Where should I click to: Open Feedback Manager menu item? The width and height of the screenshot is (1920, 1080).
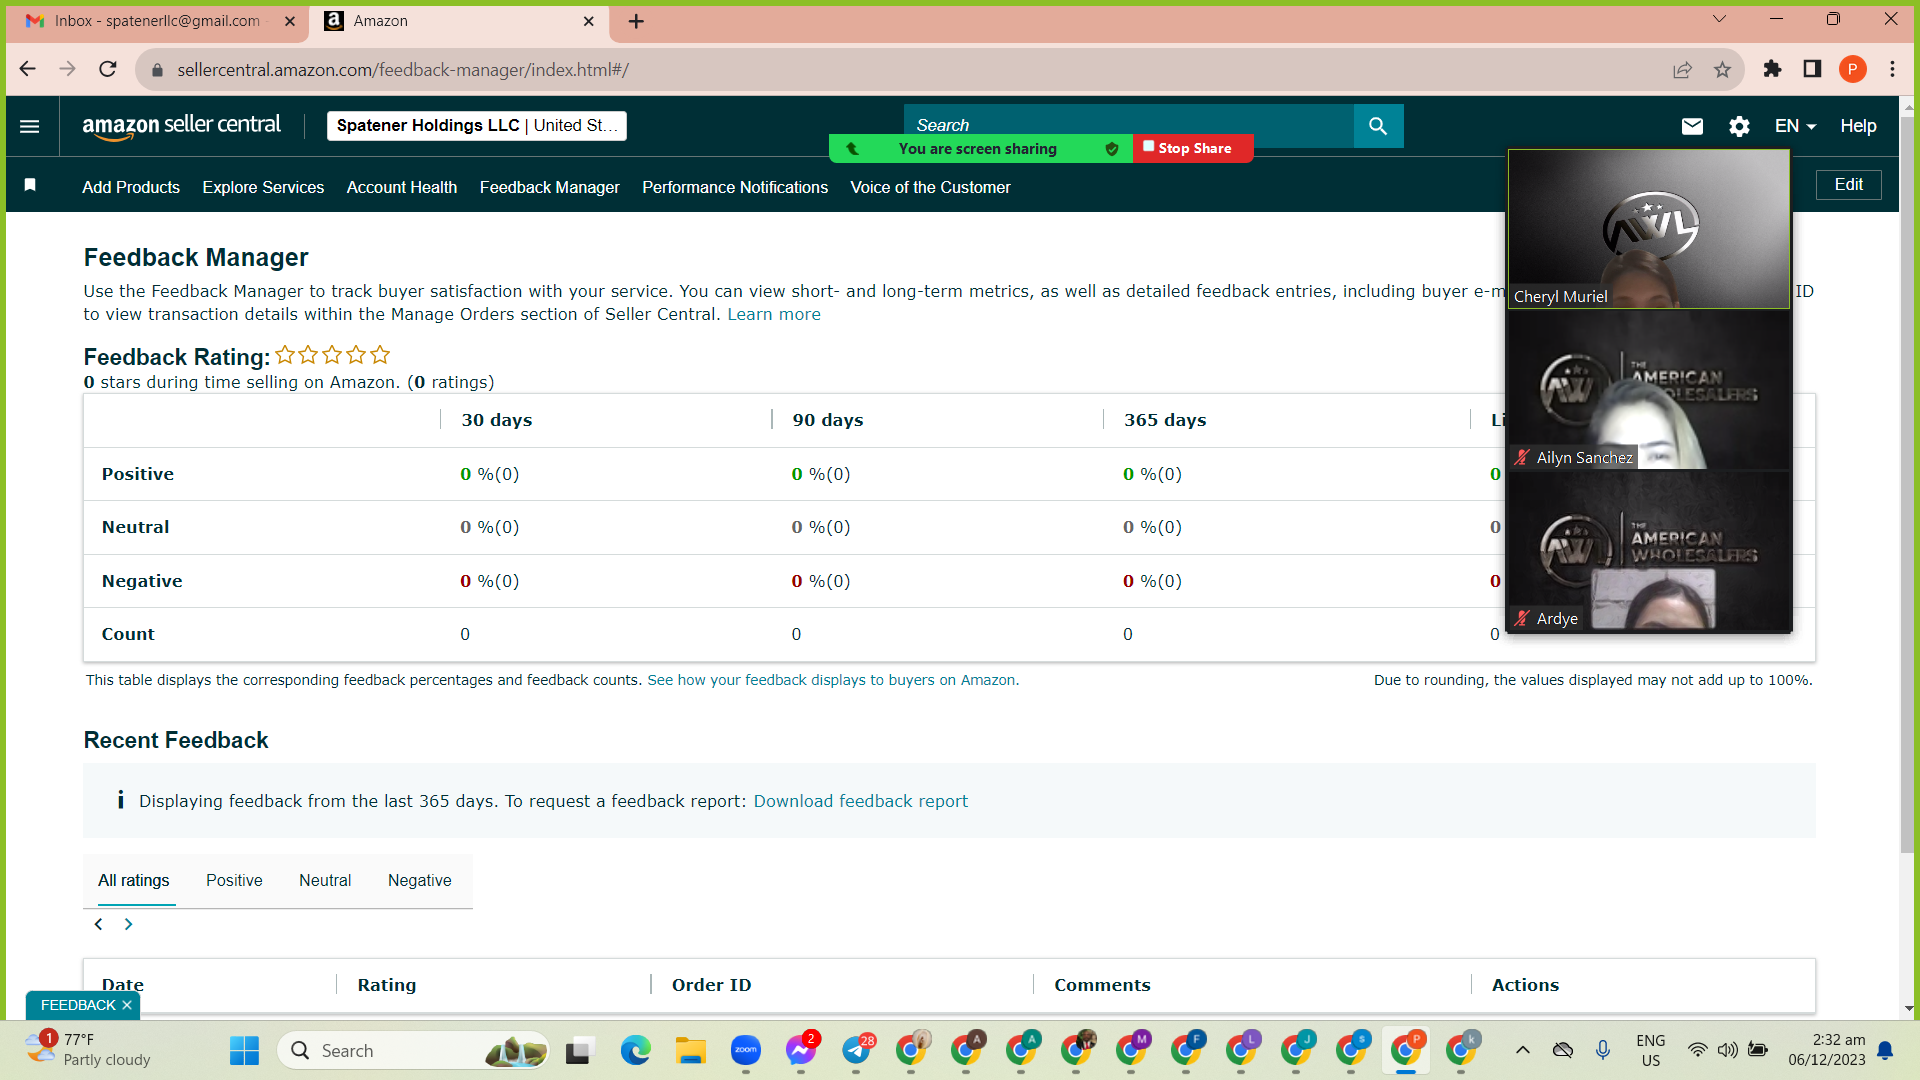[x=550, y=187]
